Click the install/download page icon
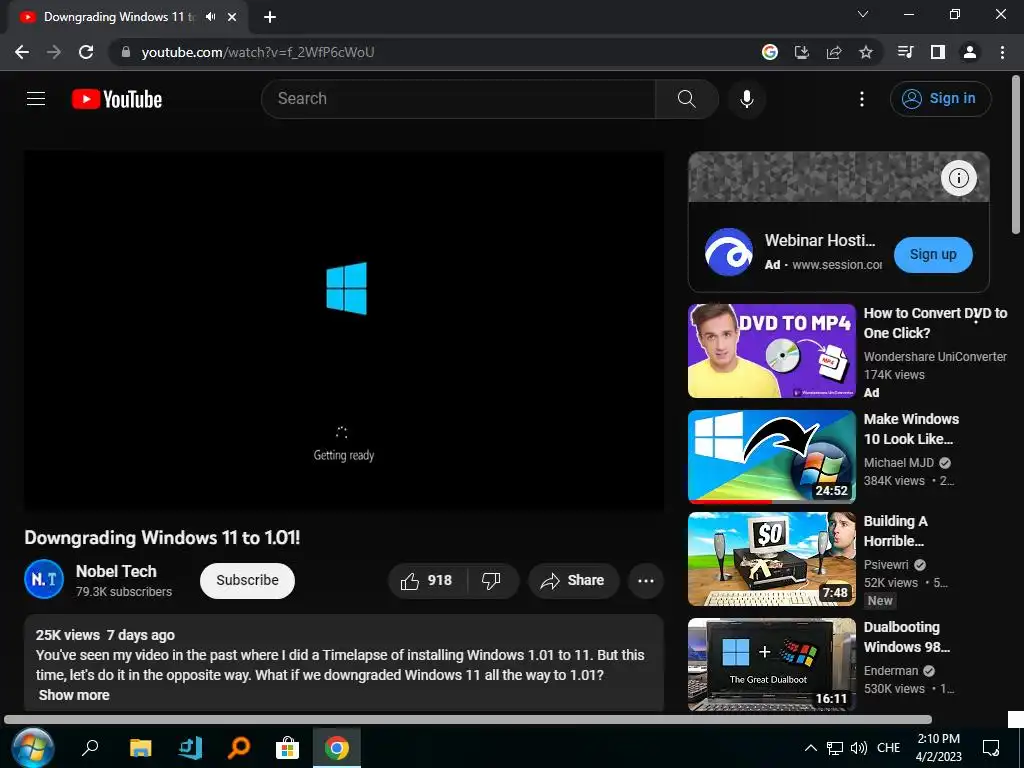1024x768 pixels. (802, 52)
